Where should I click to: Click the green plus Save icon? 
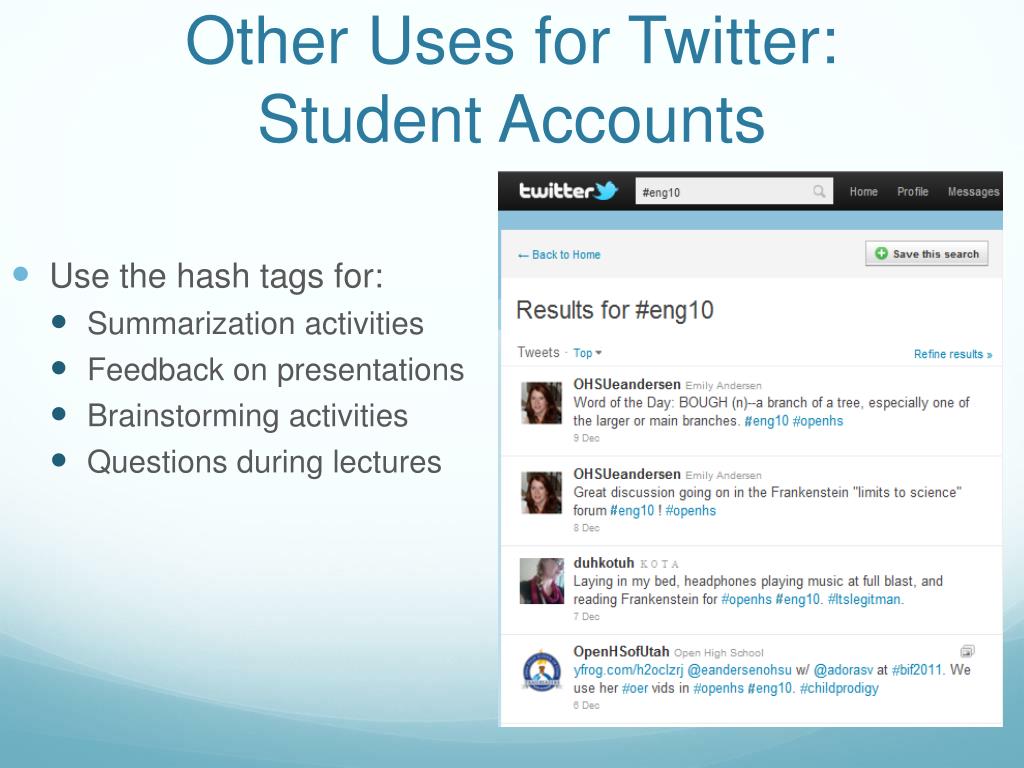point(881,253)
